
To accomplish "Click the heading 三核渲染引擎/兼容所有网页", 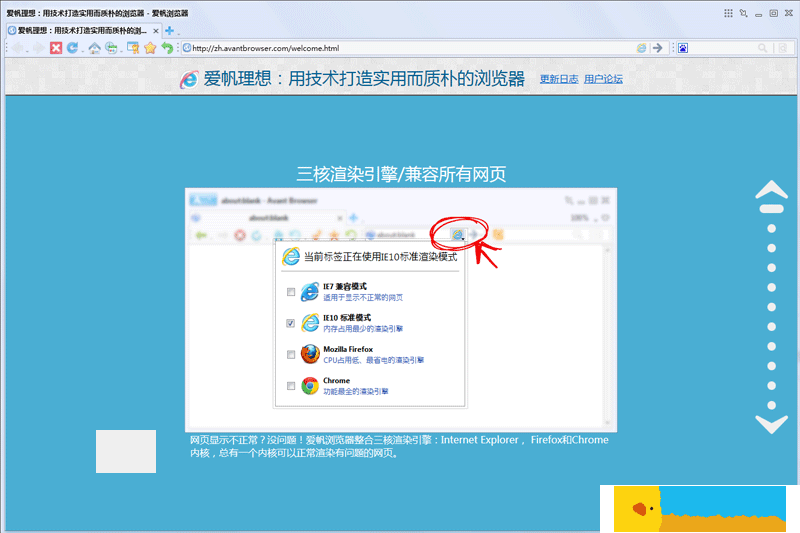I will pyautogui.click(x=401, y=174).
